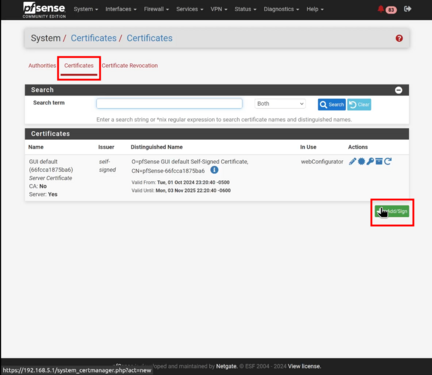
Task: Open the VPN menu
Action: pyautogui.click(x=219, y=9)
